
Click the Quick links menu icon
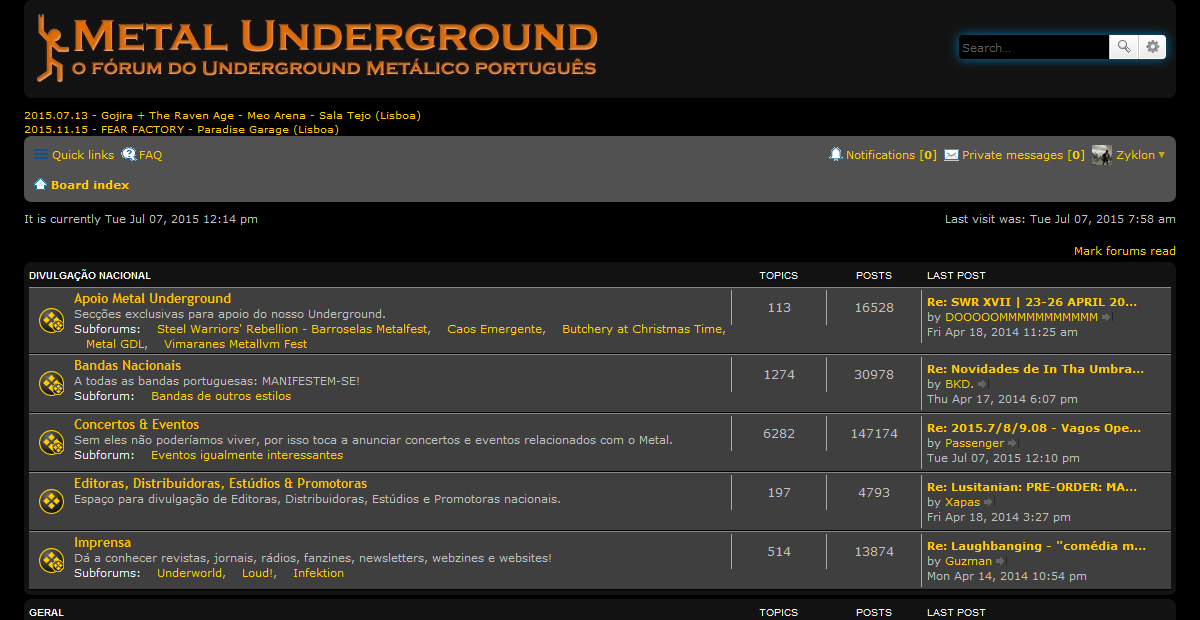[x=40, y=154]
